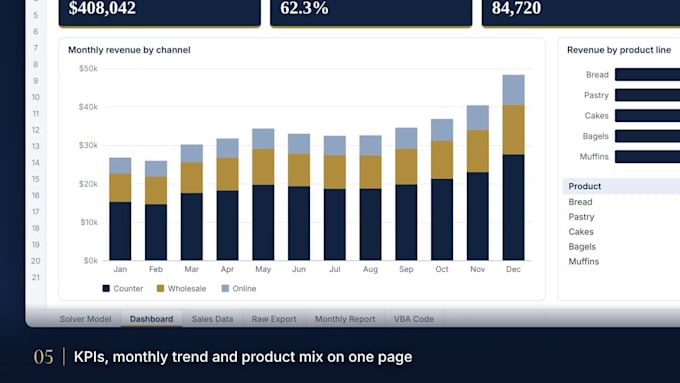The height and width of the screenshot is (383, 680).
Task: Click the Jul axis label
Action: pos(335,269)
